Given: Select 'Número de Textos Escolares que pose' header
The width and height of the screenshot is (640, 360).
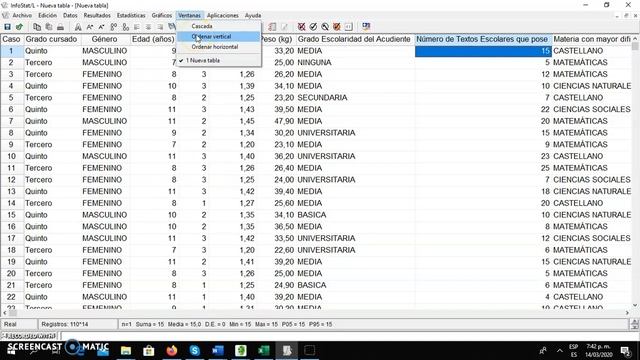Looking at the screenshot, I should (x=482, y=39).
